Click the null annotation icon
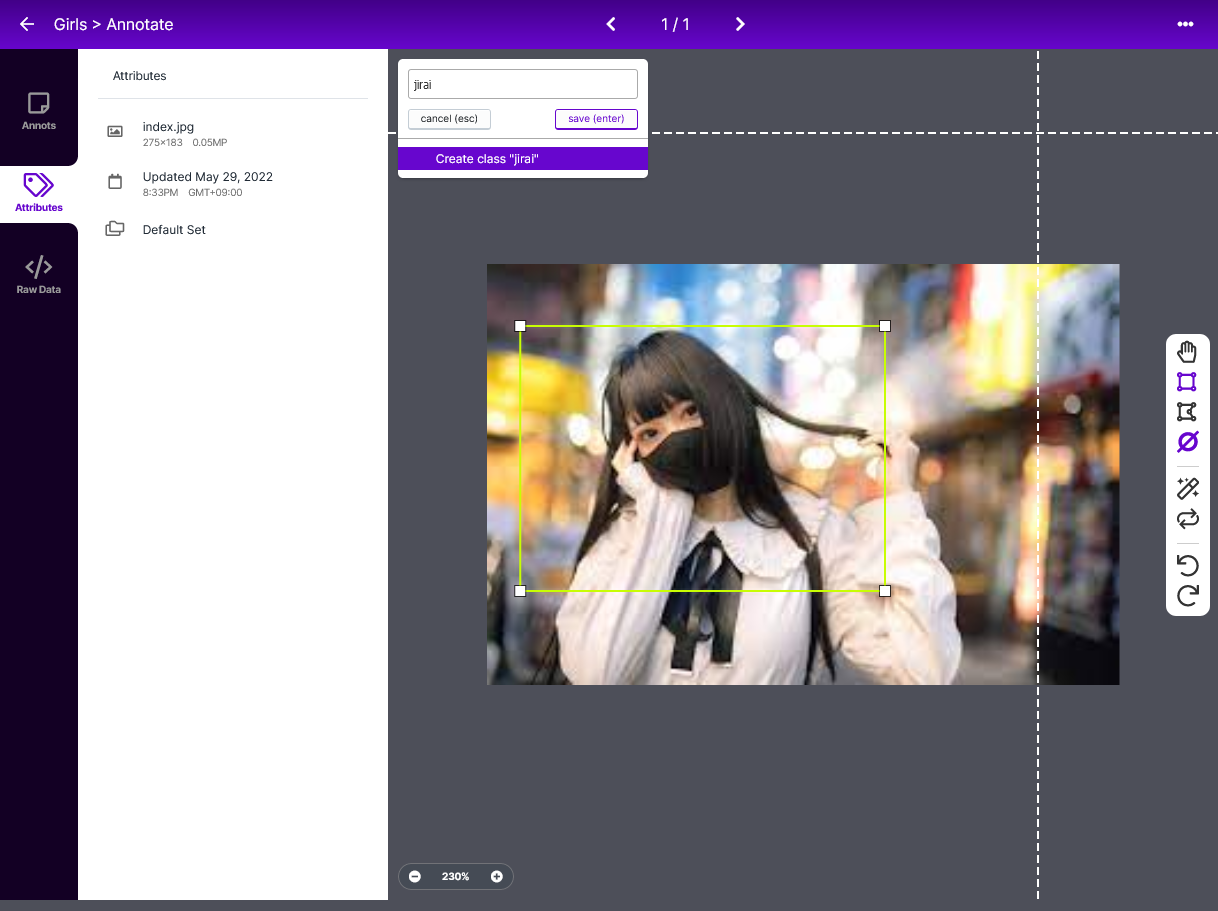The height and width of the screenshot is (911, 1218). tap(1187, 442)
